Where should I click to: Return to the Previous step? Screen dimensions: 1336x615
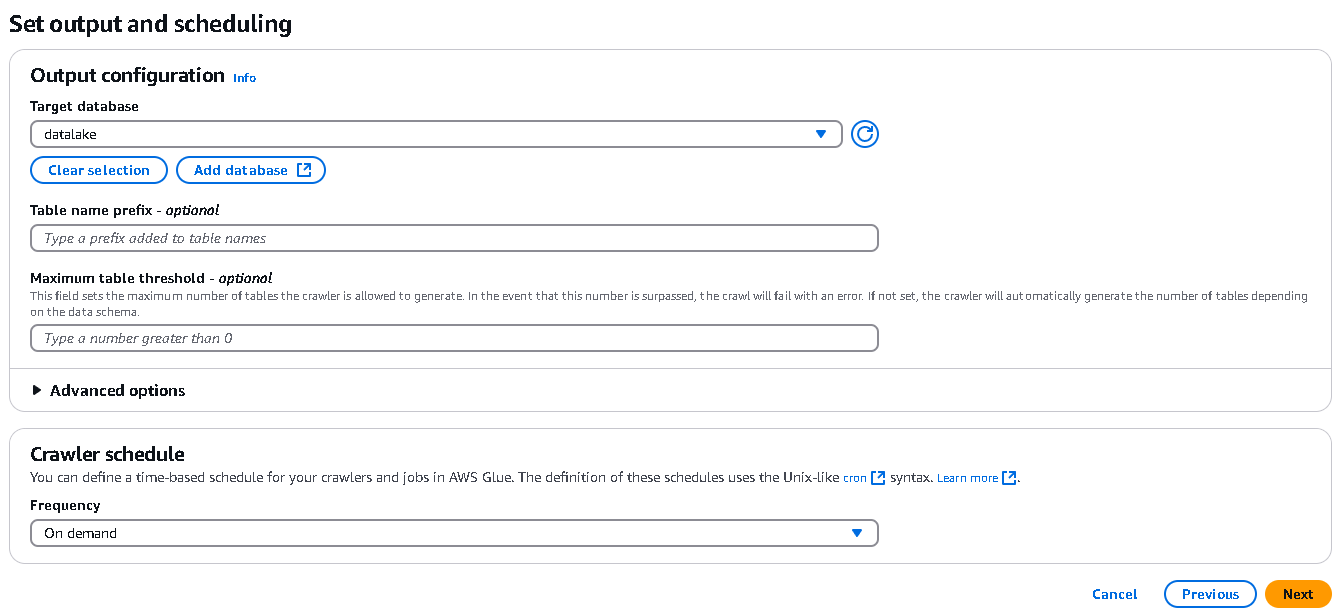(1210, 594)
